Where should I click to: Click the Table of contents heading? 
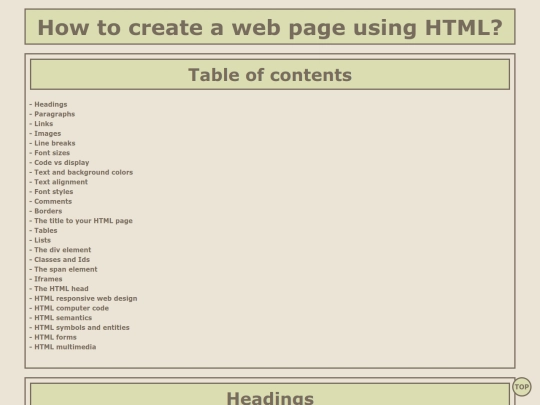click(270, 74)
